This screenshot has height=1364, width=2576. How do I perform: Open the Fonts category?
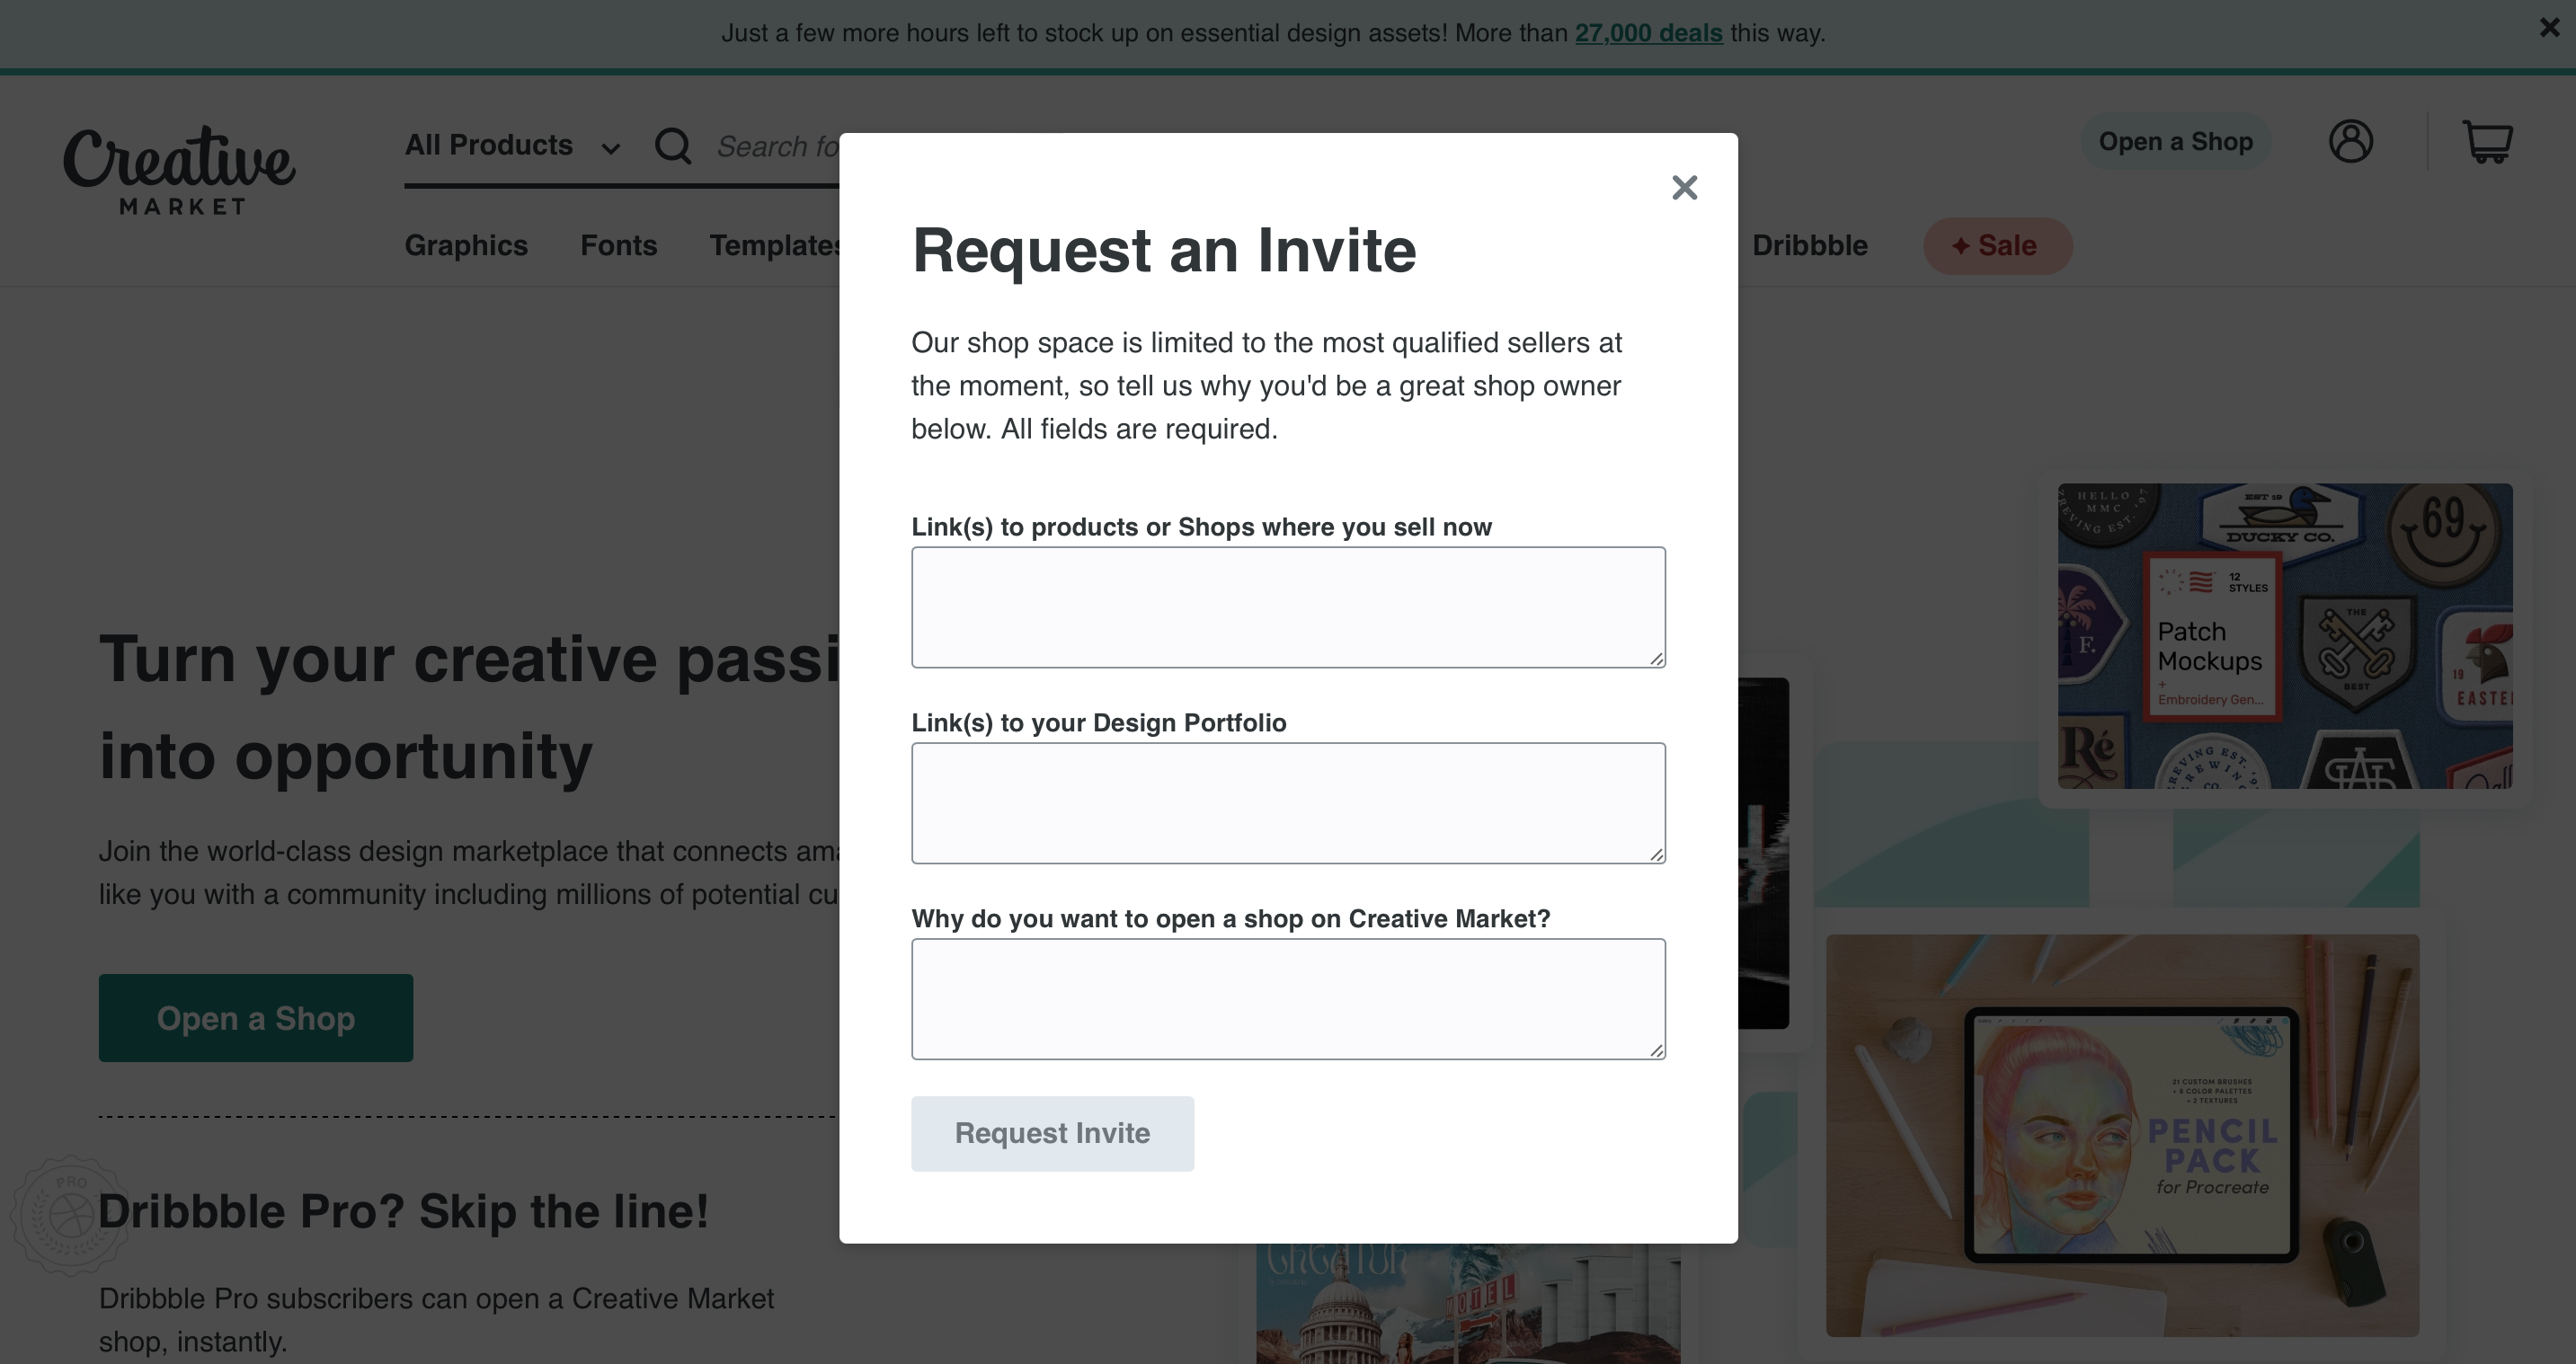[618, 245]
